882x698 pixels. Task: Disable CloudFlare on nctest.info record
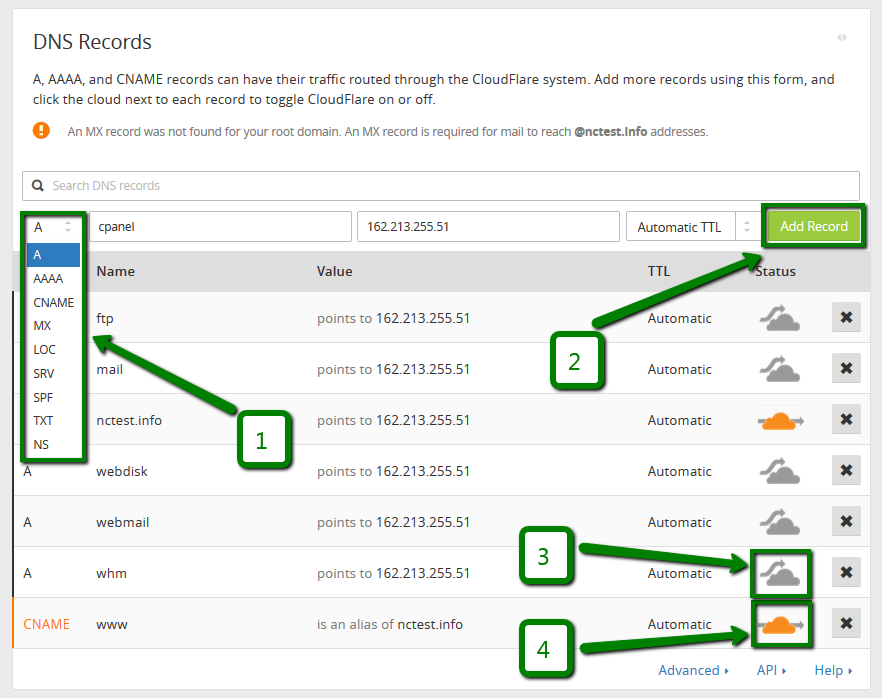(x=781, y=420)
